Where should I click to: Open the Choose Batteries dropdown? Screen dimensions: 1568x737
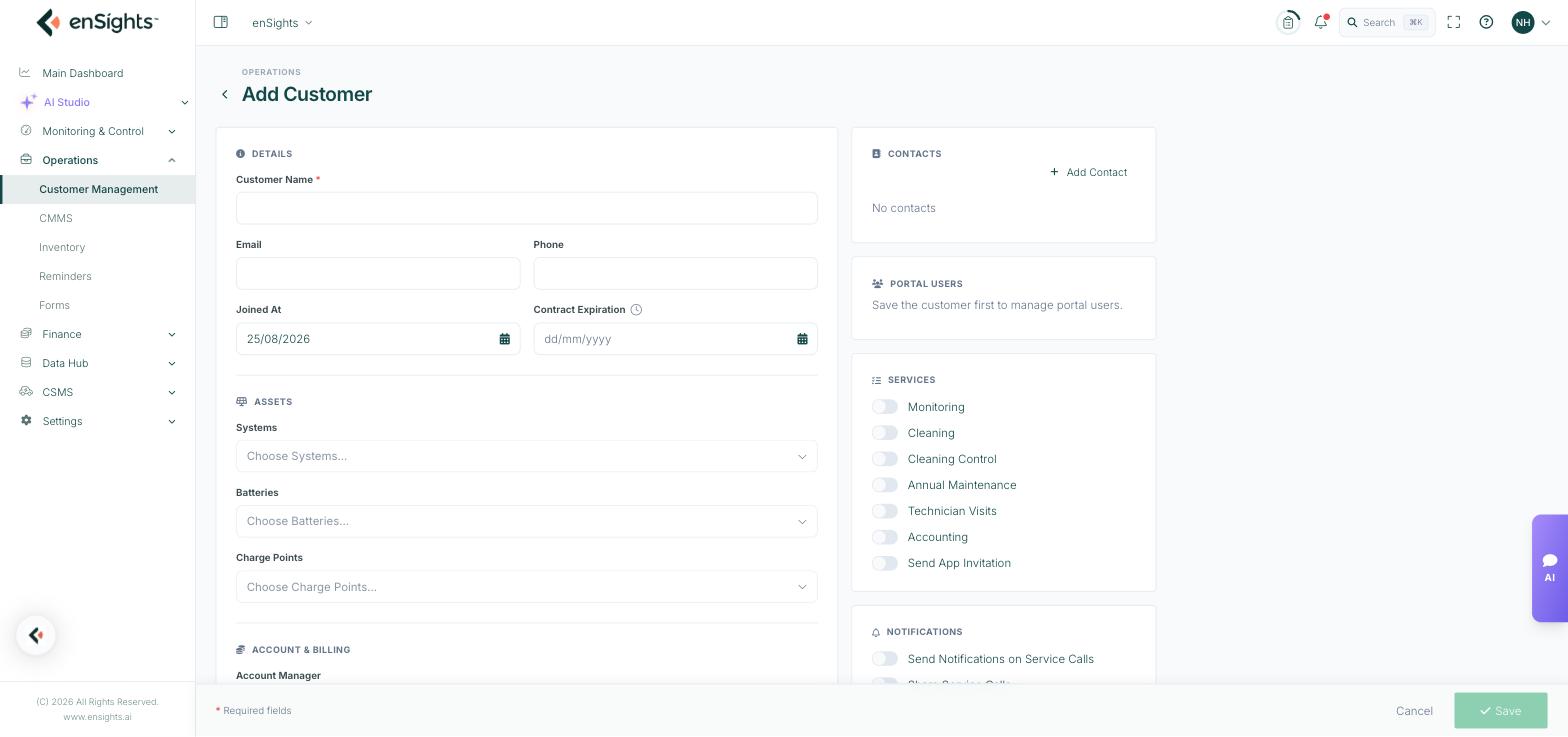point(527,521)
